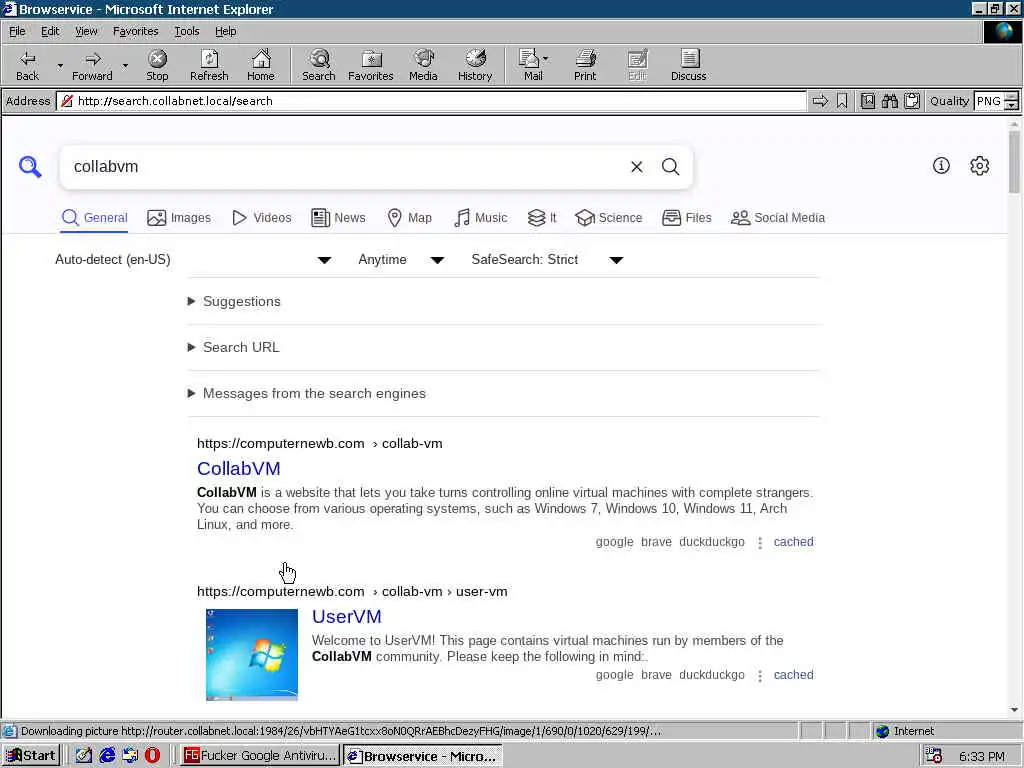Image resolution: width=1024 pixels, height=768 pixels.
Task: Click the blue magnifier logo
Action: tap(30, 167)
